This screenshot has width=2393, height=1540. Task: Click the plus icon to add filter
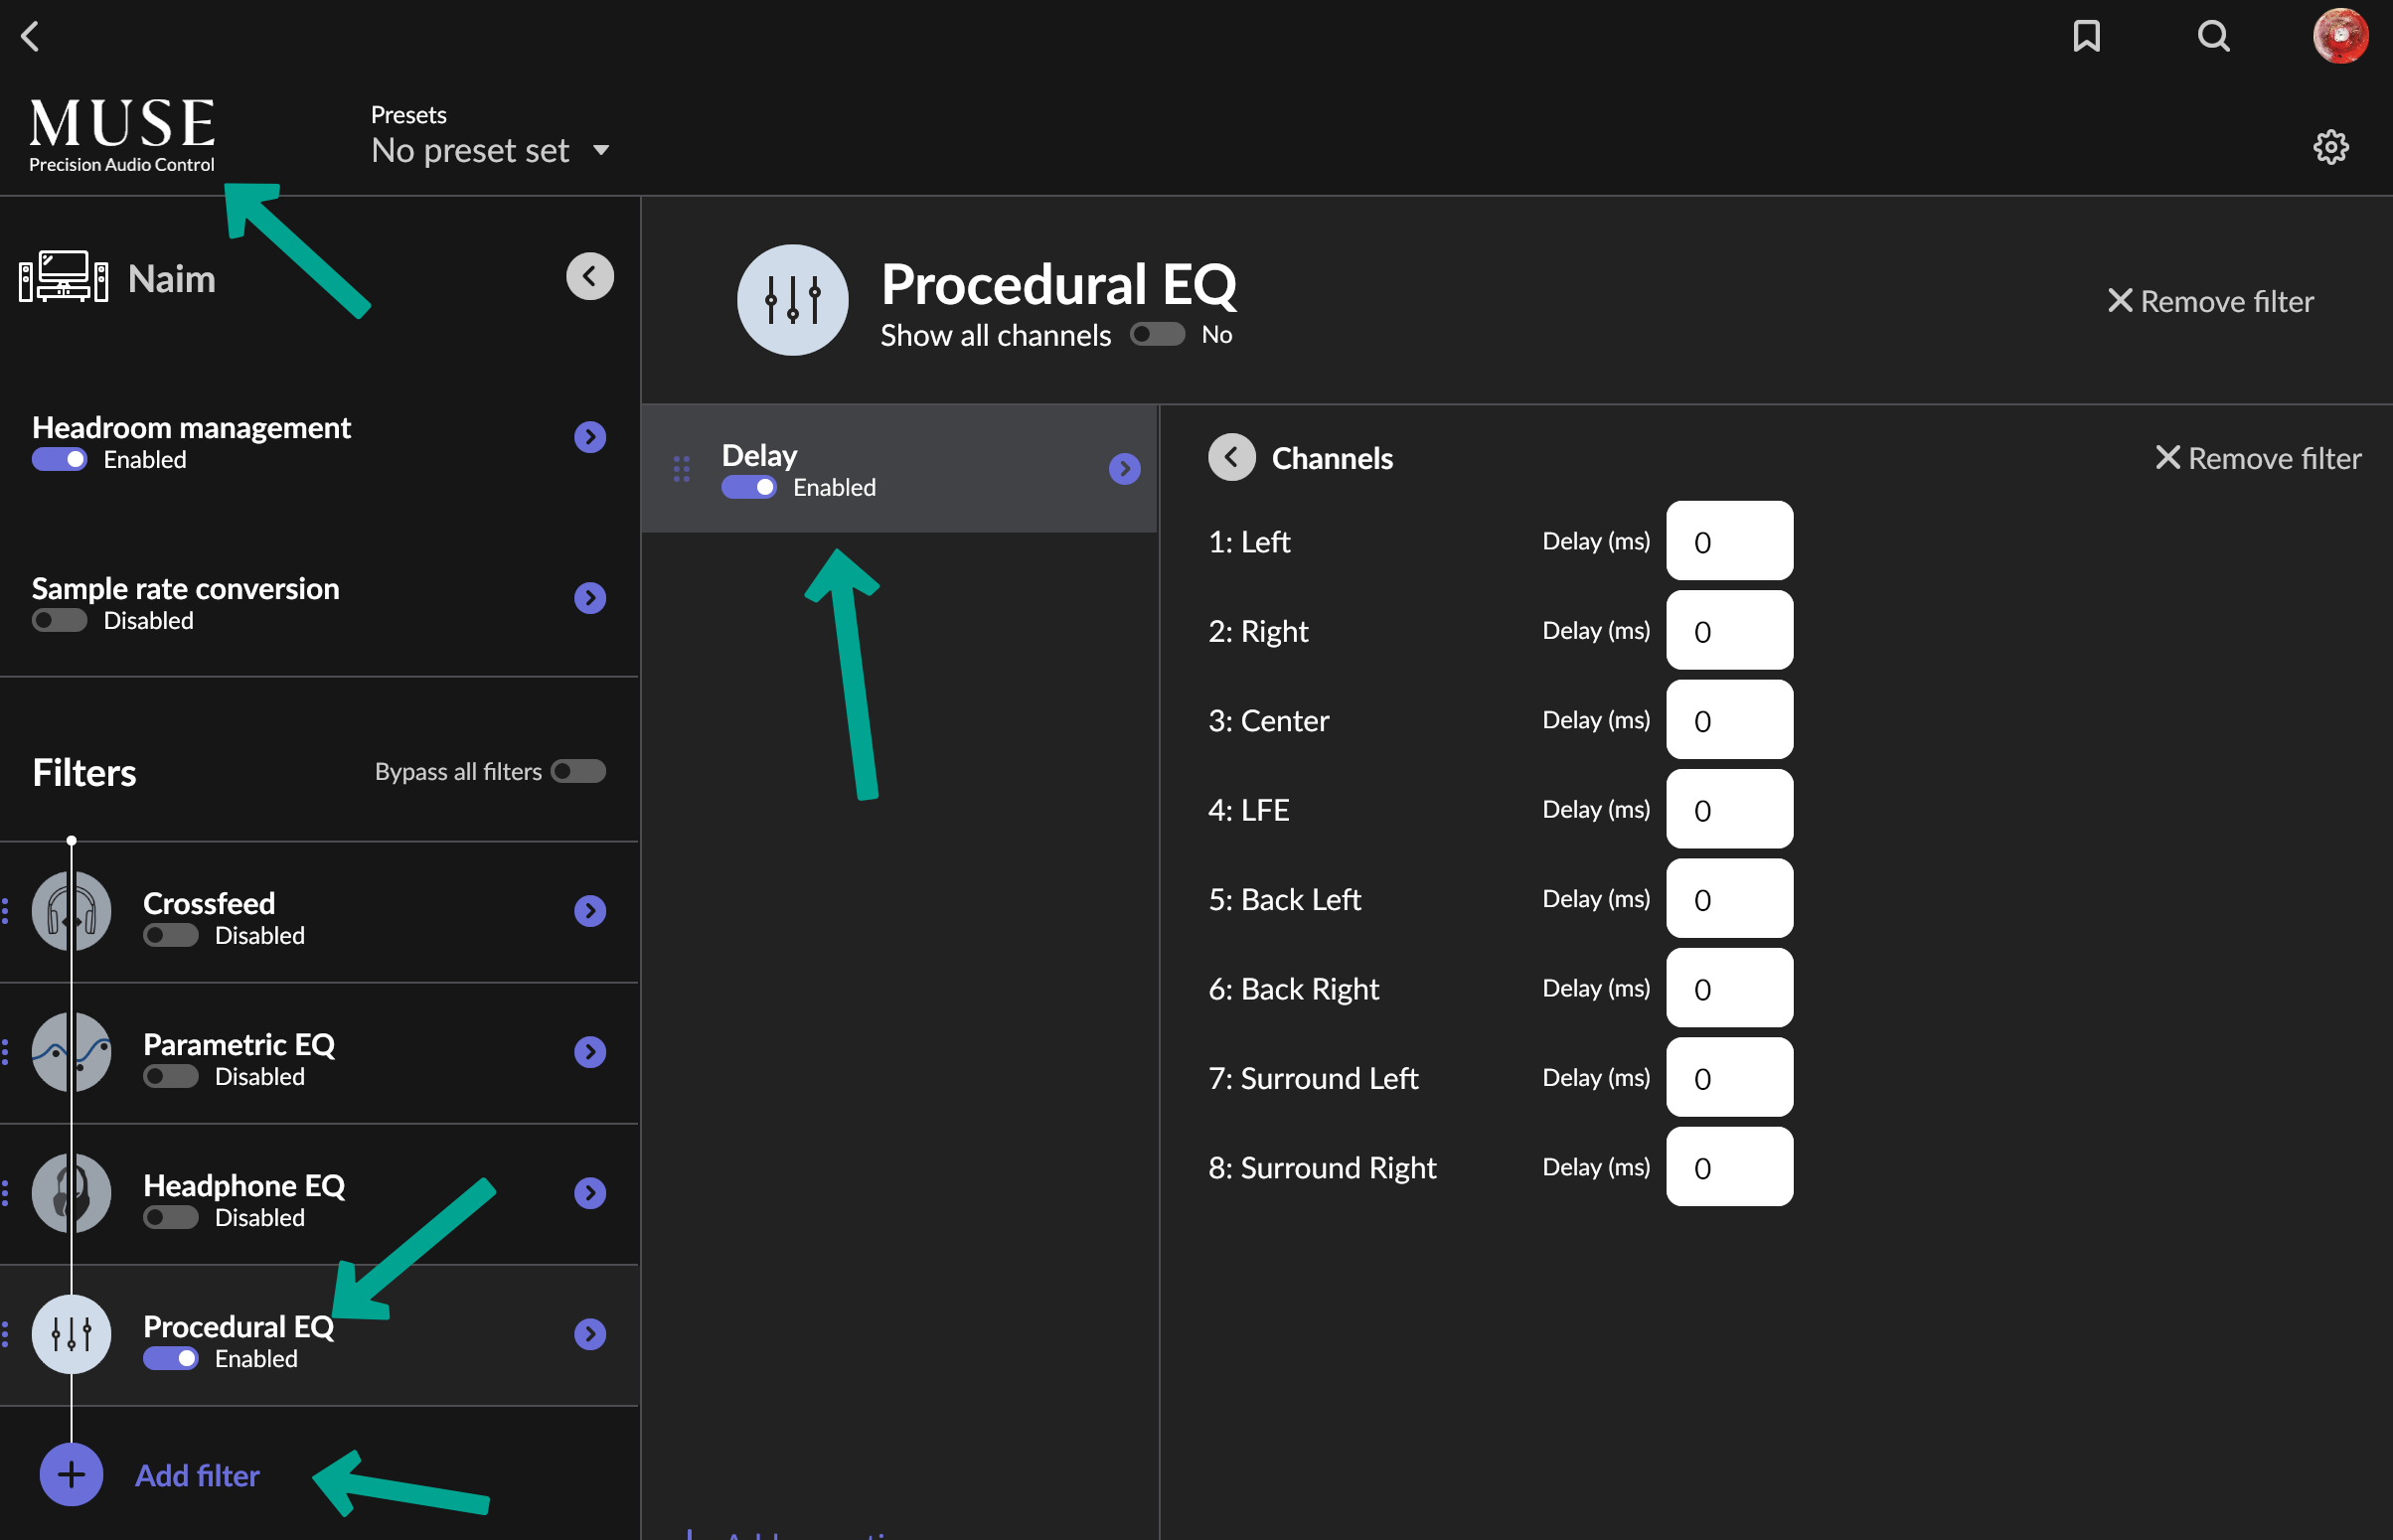(71, 1475)
